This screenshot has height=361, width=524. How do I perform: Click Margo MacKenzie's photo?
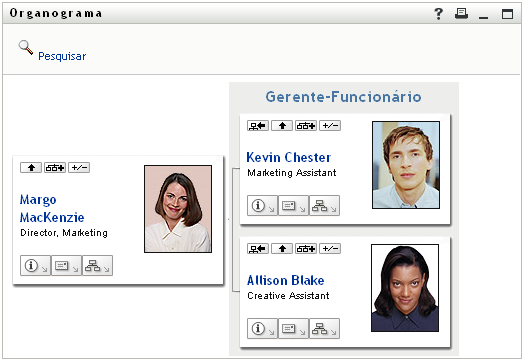(x=178, y=209)
